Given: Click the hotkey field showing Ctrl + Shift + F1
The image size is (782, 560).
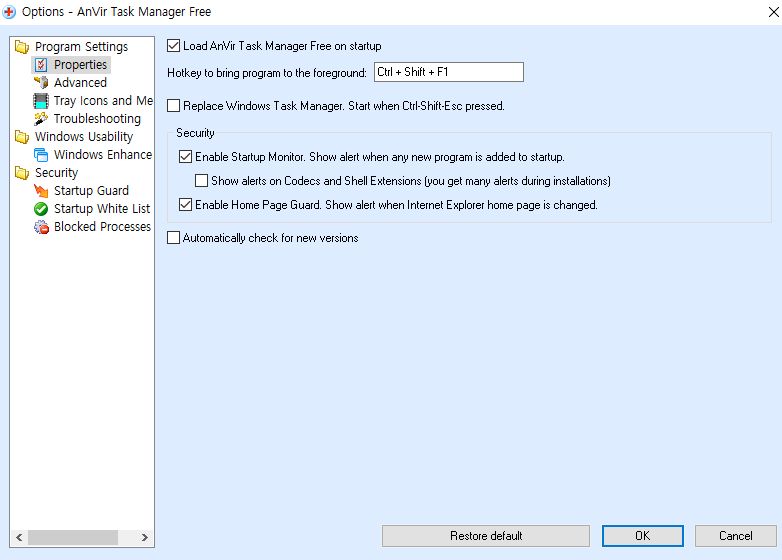Looking at the screenshot, I should pos(449,72).
